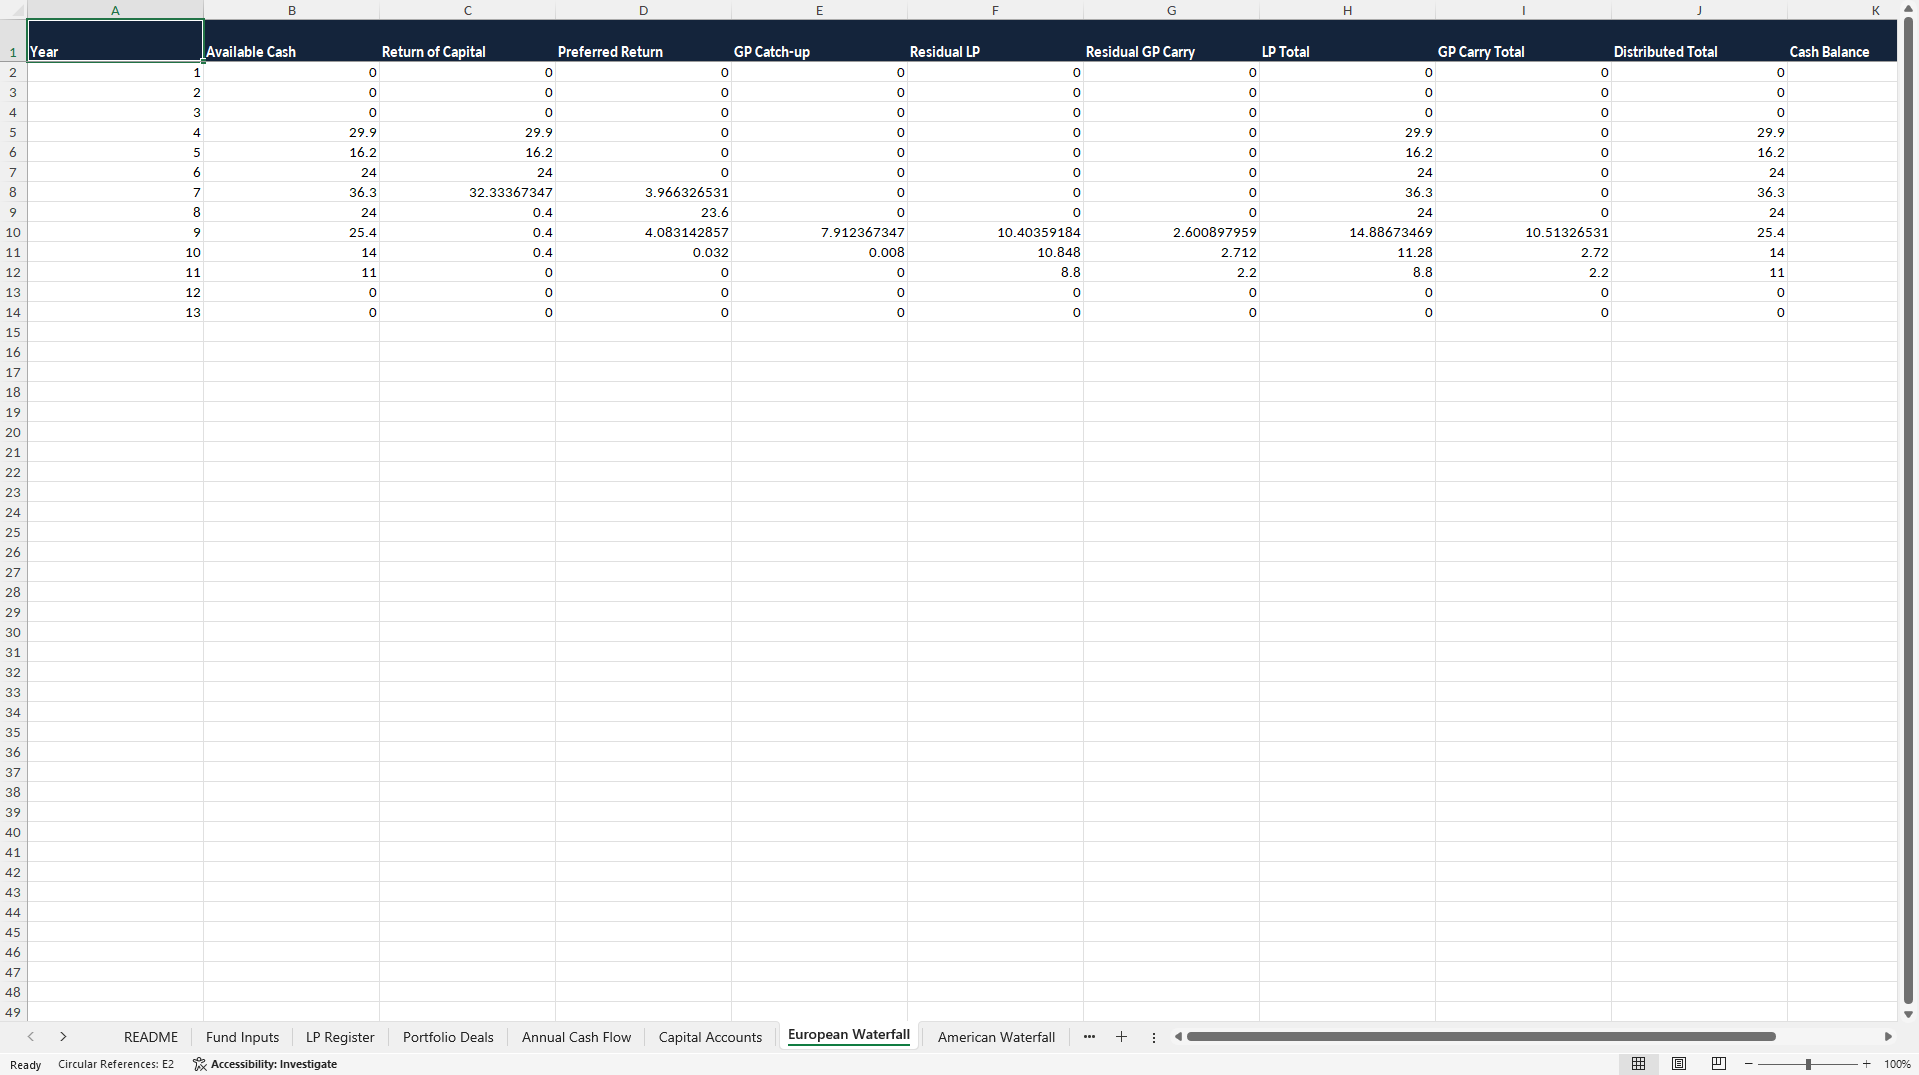
Task: Switch to Fund Inputs sheet
Action: 242,1037
